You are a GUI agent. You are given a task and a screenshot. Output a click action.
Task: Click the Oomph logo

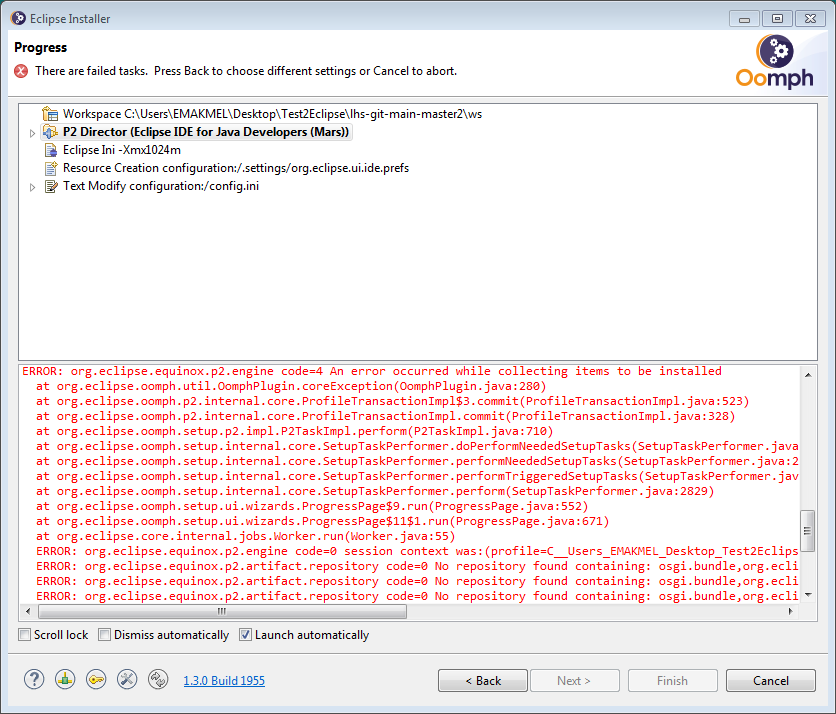pyautogui.click(x=775, y=62)
